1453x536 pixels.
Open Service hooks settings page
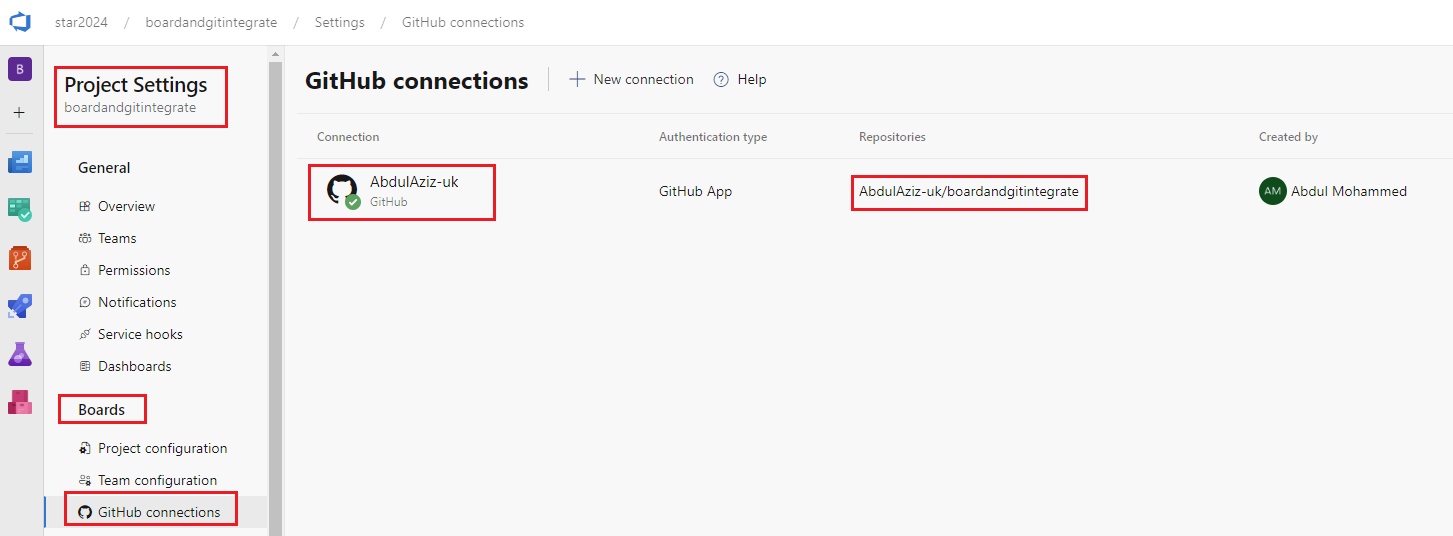point(140,334)
